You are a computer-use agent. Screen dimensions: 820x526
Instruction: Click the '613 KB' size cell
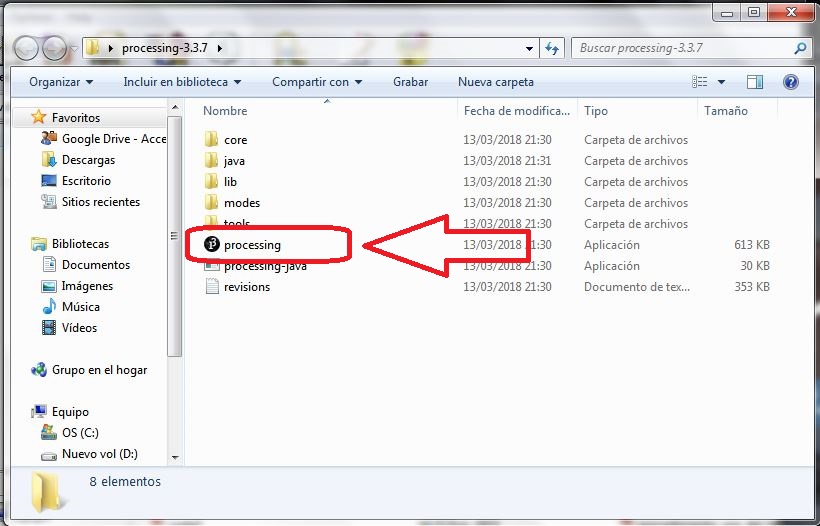pos(751,245)
